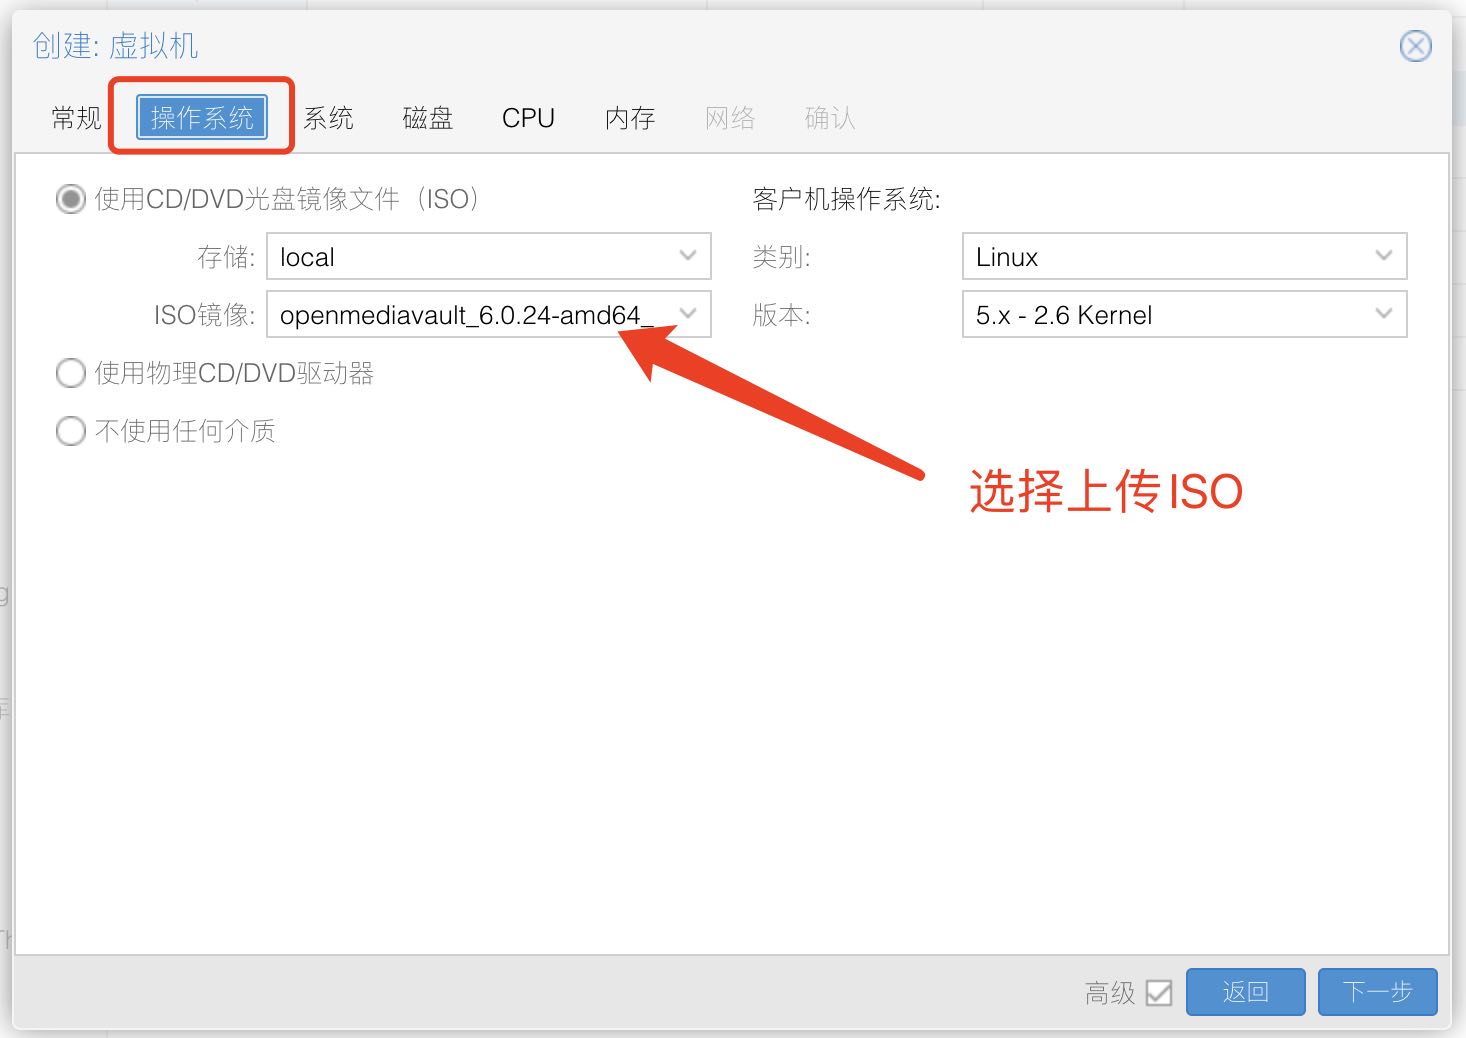Open the 内存 tab

[630, 118]
